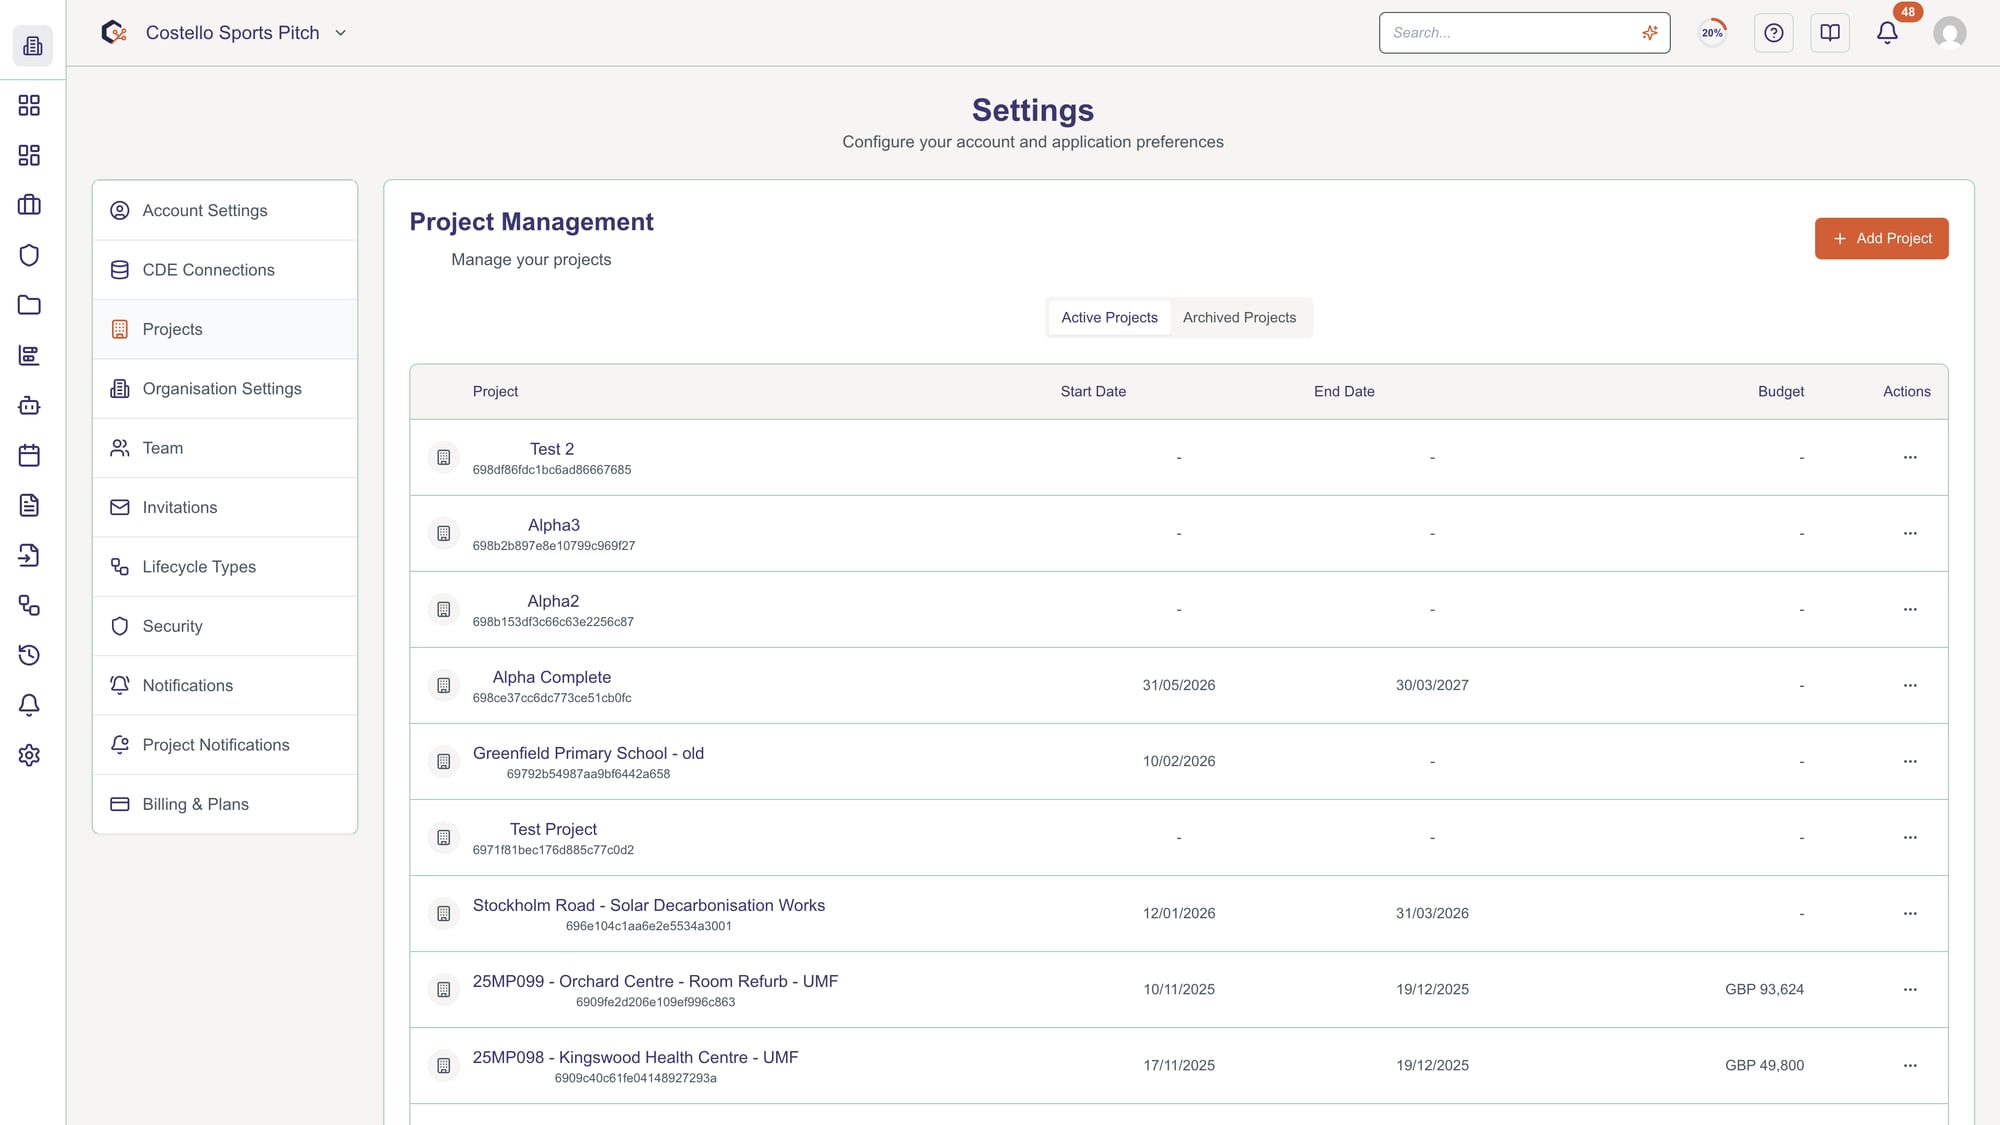Select the history clock icon in sidebar
Viewport: 2000px width, 1125px height.
click(29, 655)
